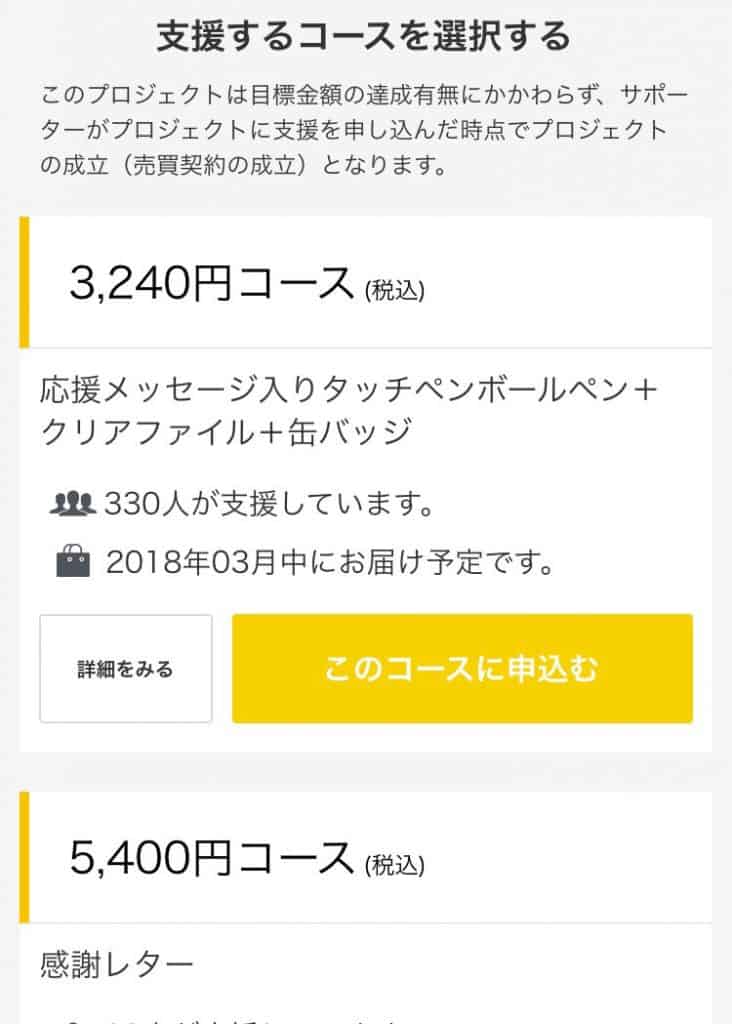Viewport: 732px width, 1024px height.
Task: Click the 2018年03月中にお届け予定です text
Action: point(330,562)
